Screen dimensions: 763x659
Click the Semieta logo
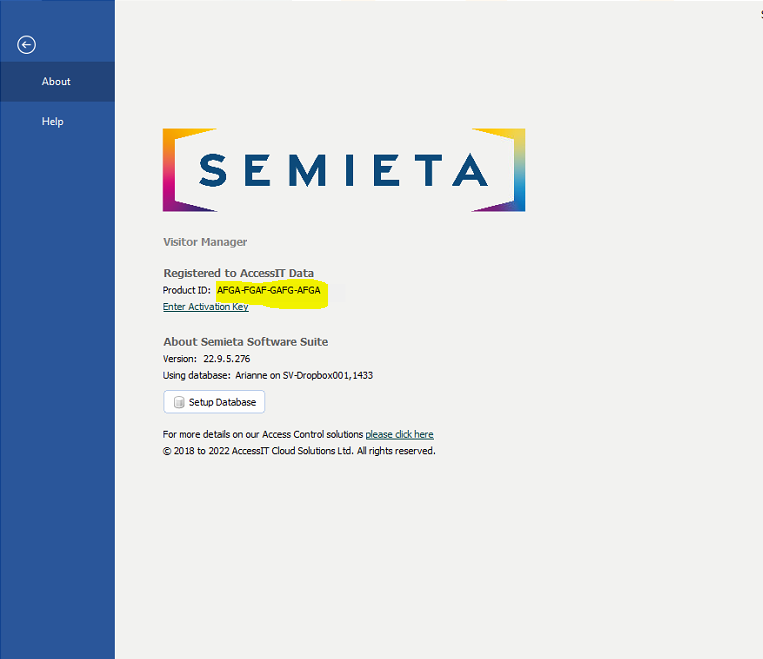(344, 170)
